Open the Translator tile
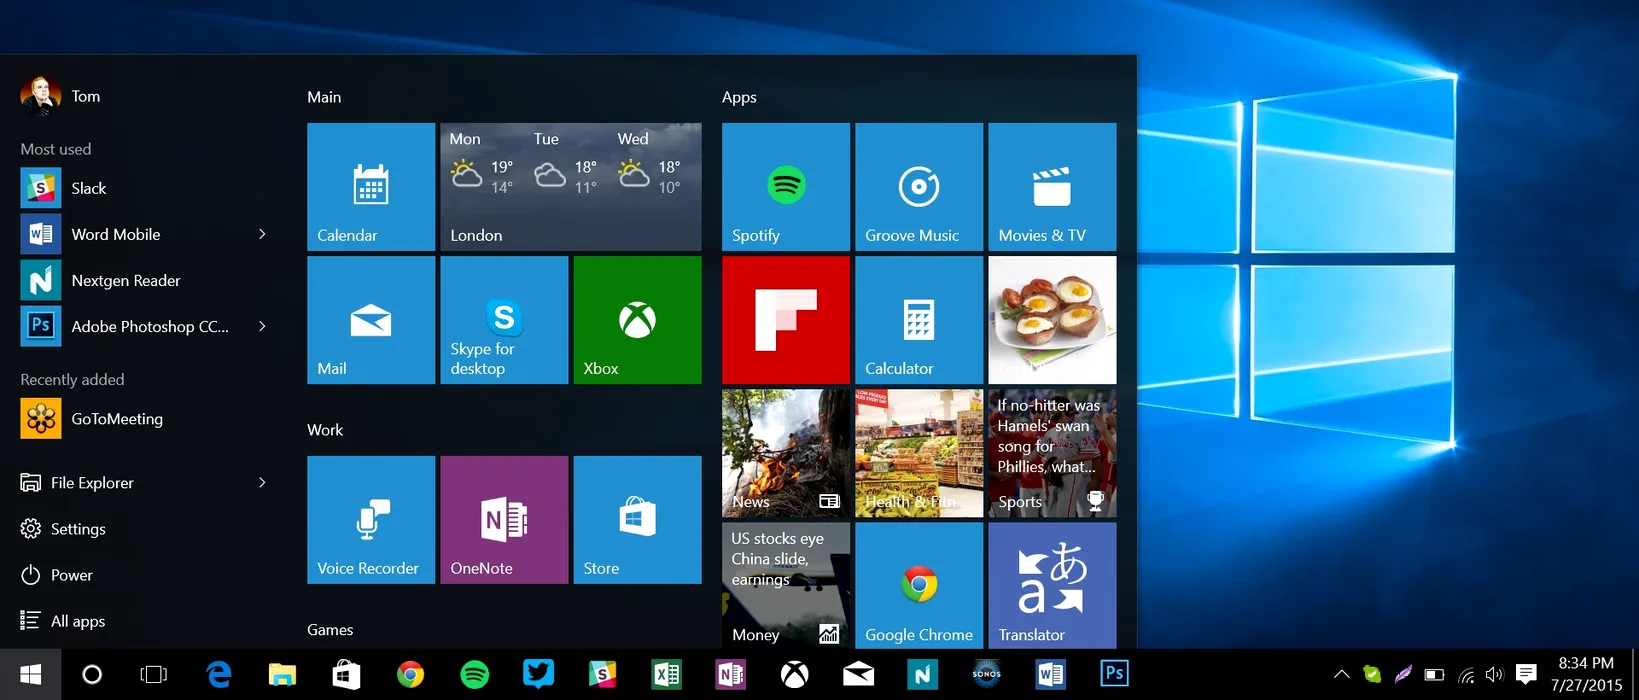Image resolution: width=1639 pixels, height=700 pixels. (x=1051, y=586)
